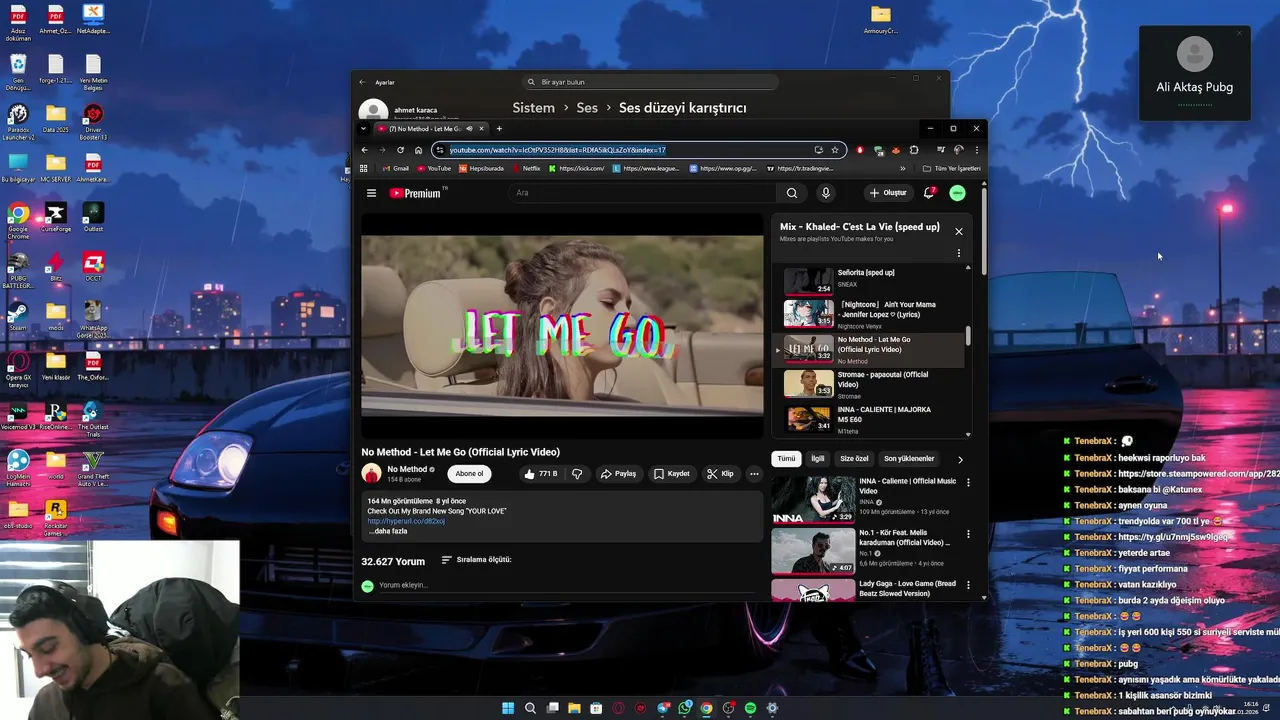This screenshot has height=720, width=1280.
Task: Click YouTube Ara search field
Action: 640,193
